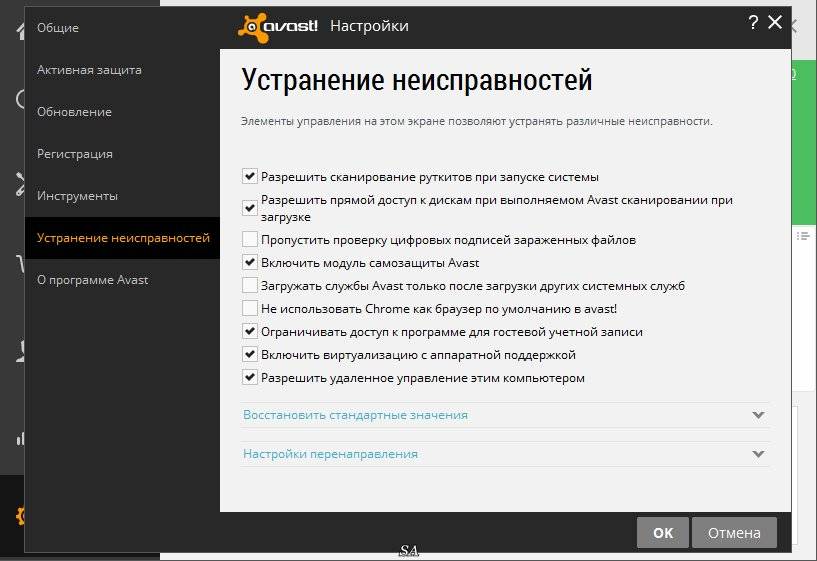This screenshot has width=817, height=561.
Task: Open the Регистрация settings section
Action: point(75,154)
